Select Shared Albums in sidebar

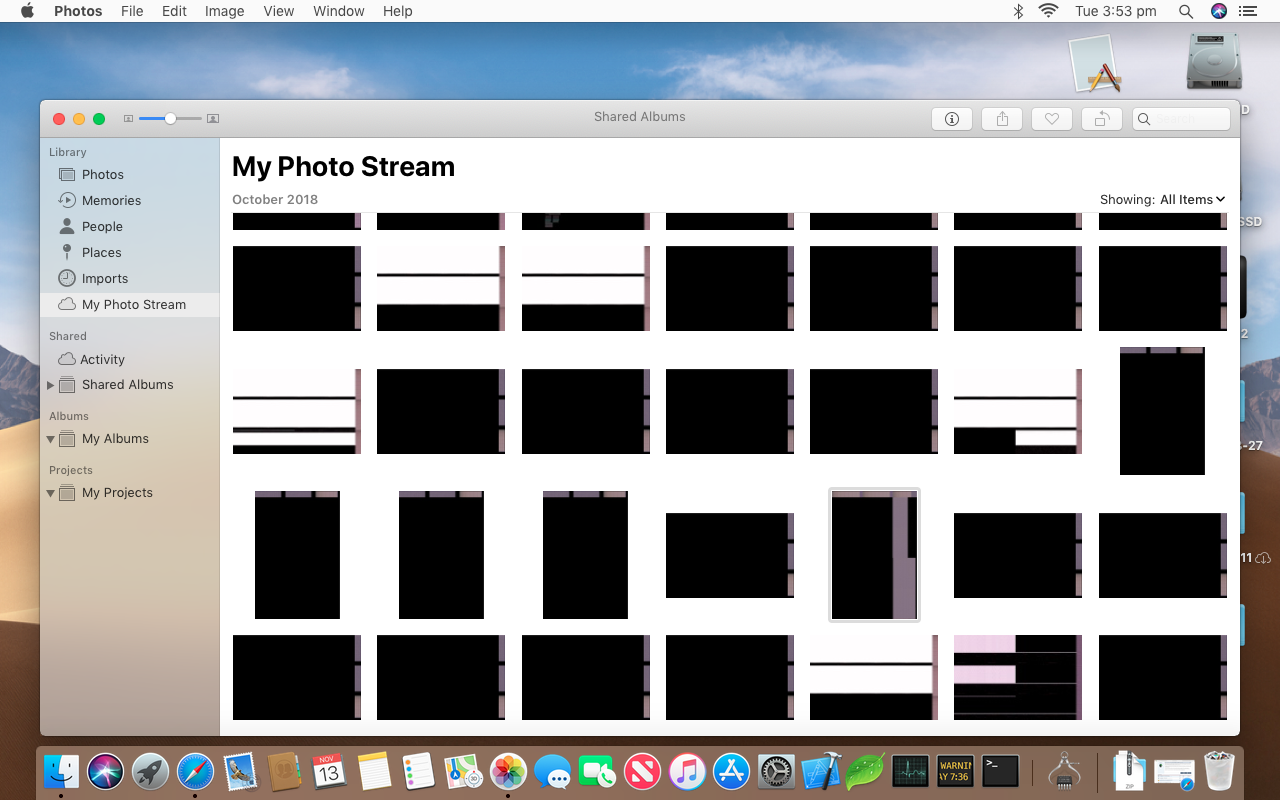coord(128,384)
